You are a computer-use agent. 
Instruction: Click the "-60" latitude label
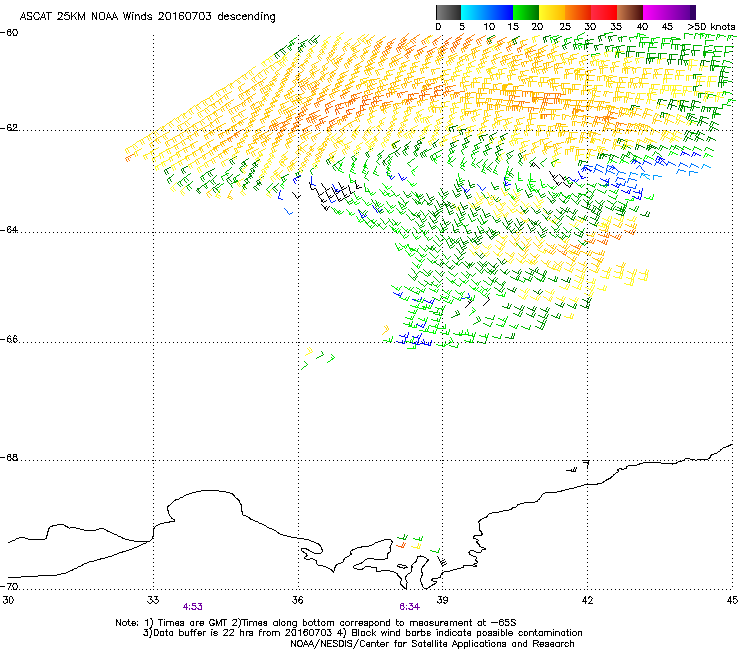coord(10,33)
